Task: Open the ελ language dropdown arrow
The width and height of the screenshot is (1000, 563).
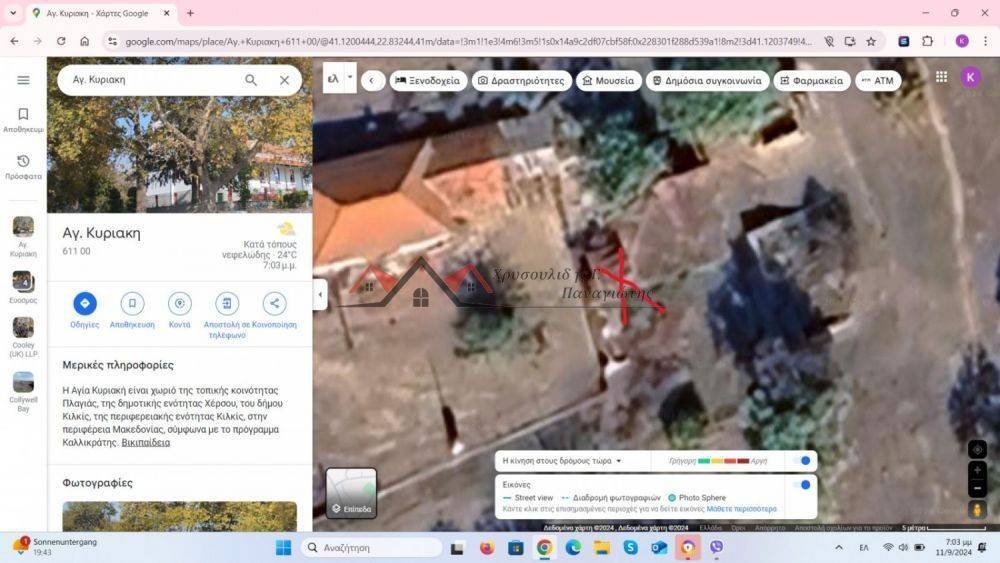Action: [x=350, y=78]
